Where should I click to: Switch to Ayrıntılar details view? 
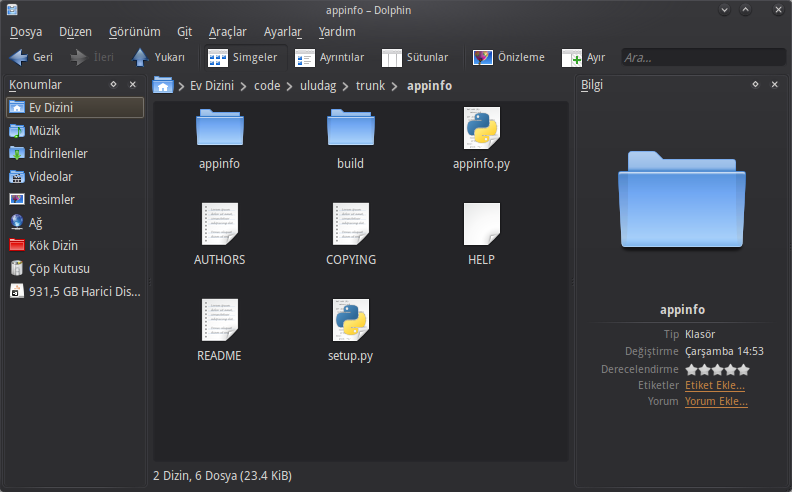pos(329,58)
